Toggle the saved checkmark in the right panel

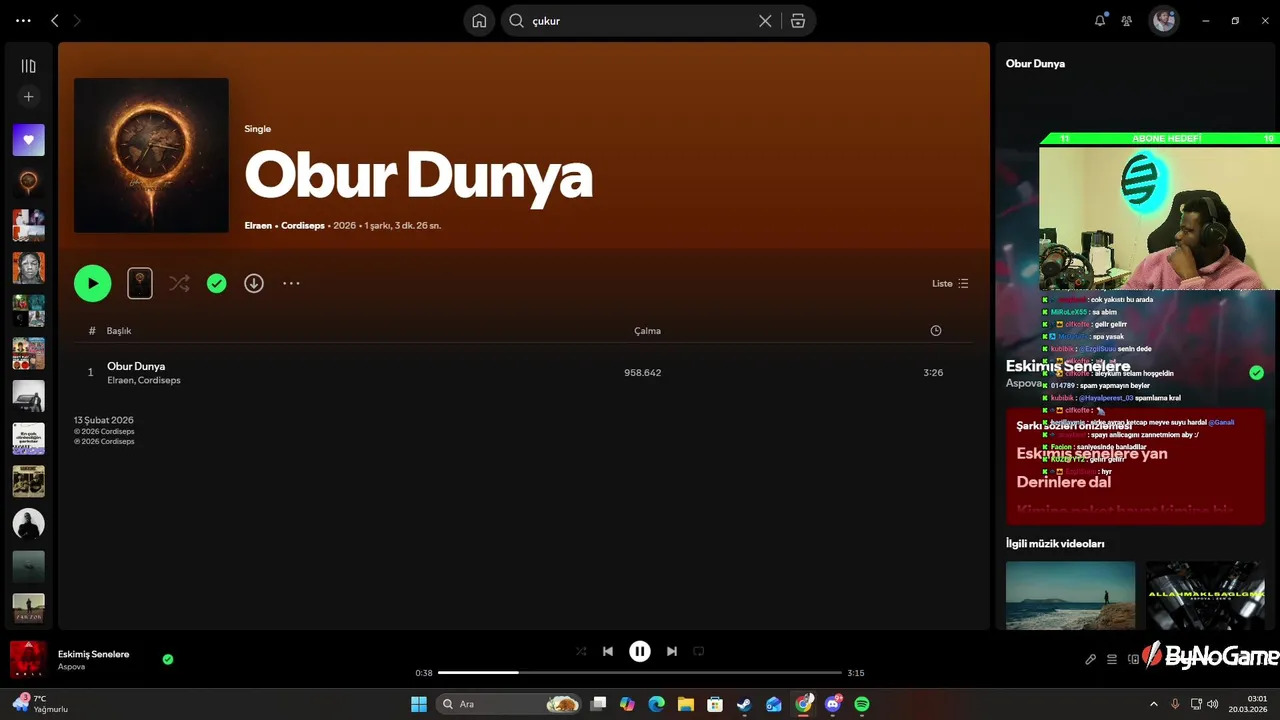(x=1256, y=373)
